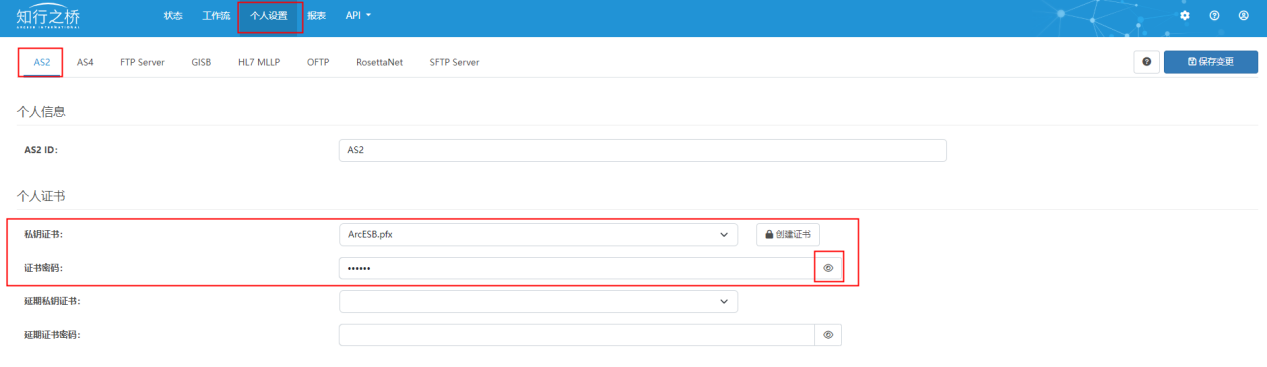Open the user account icon in header
The width and height of the screenshot is (1267, 367).
click(1243, 16)
